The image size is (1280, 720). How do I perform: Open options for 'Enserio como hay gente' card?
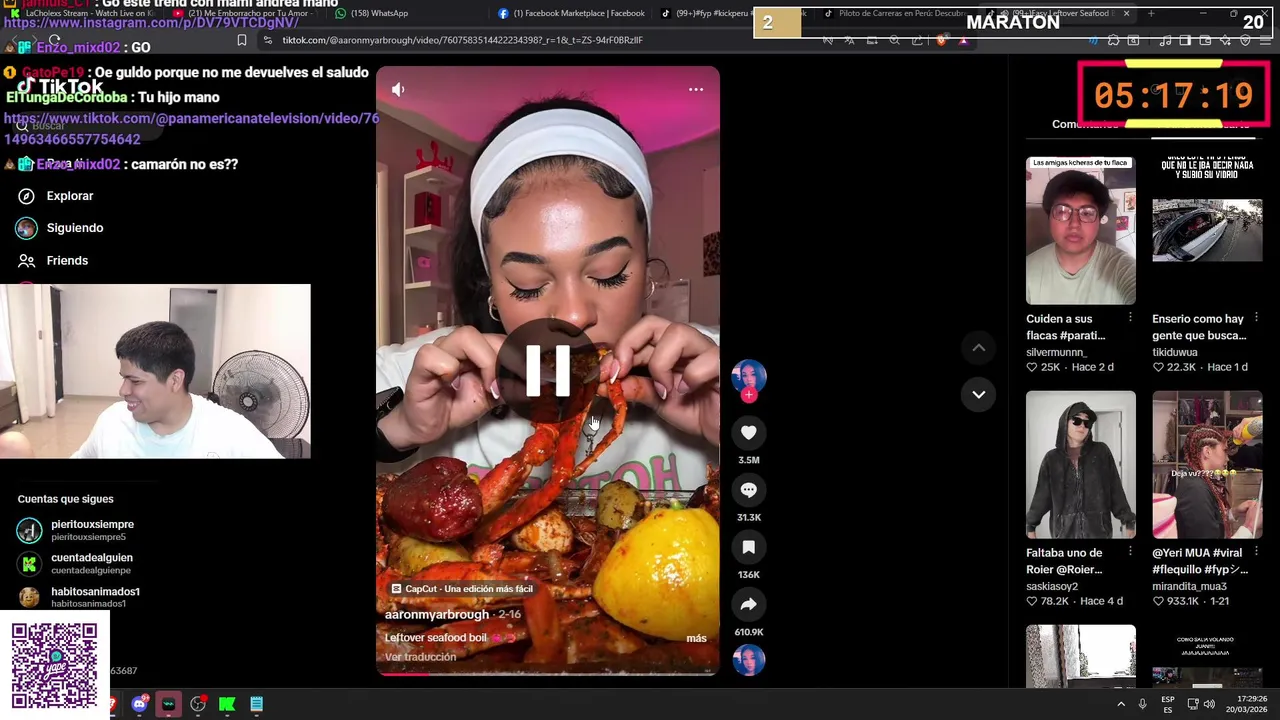click(1256, 318)
